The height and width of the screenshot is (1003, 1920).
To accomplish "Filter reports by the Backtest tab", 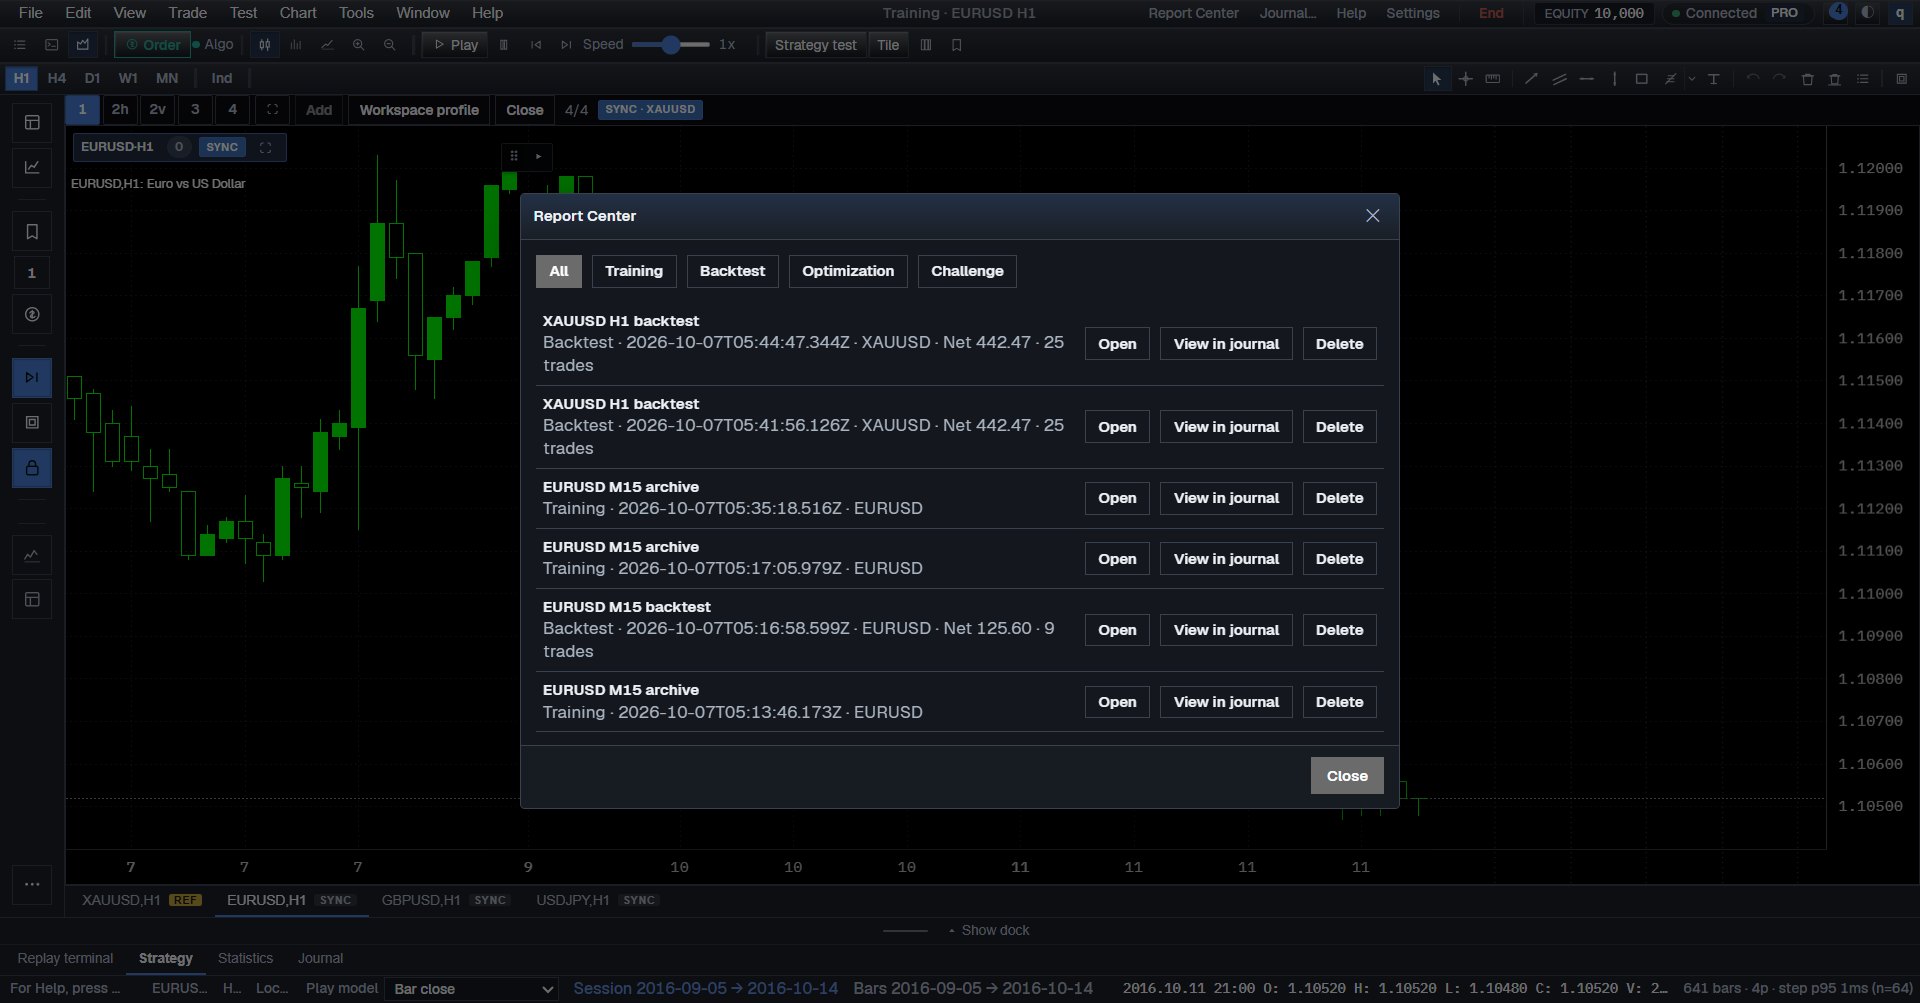I will point(732,271).
